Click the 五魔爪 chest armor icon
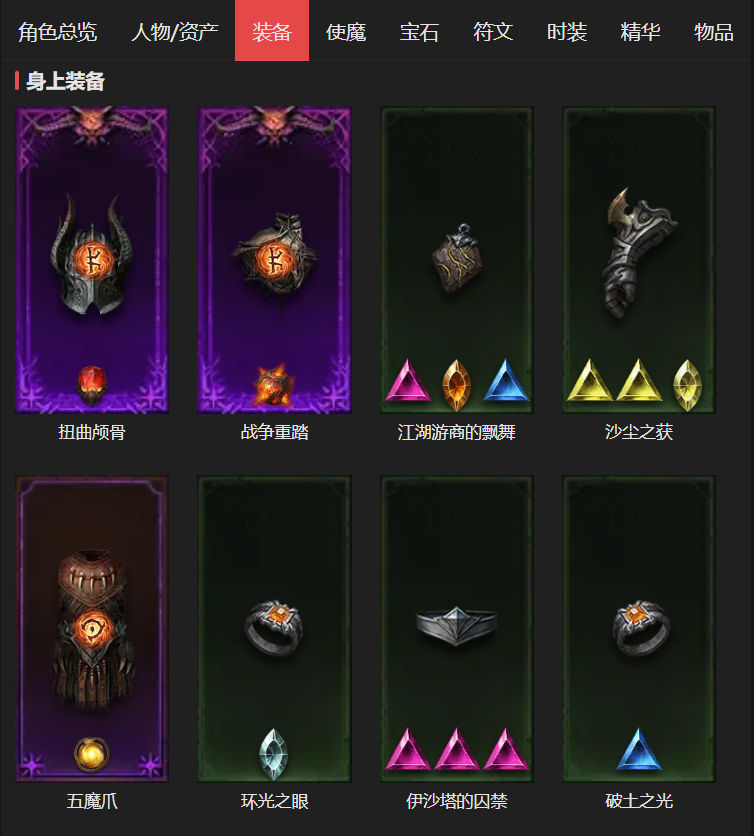The height and width of the screenshot is (836, 754). (x=92, y=629)
